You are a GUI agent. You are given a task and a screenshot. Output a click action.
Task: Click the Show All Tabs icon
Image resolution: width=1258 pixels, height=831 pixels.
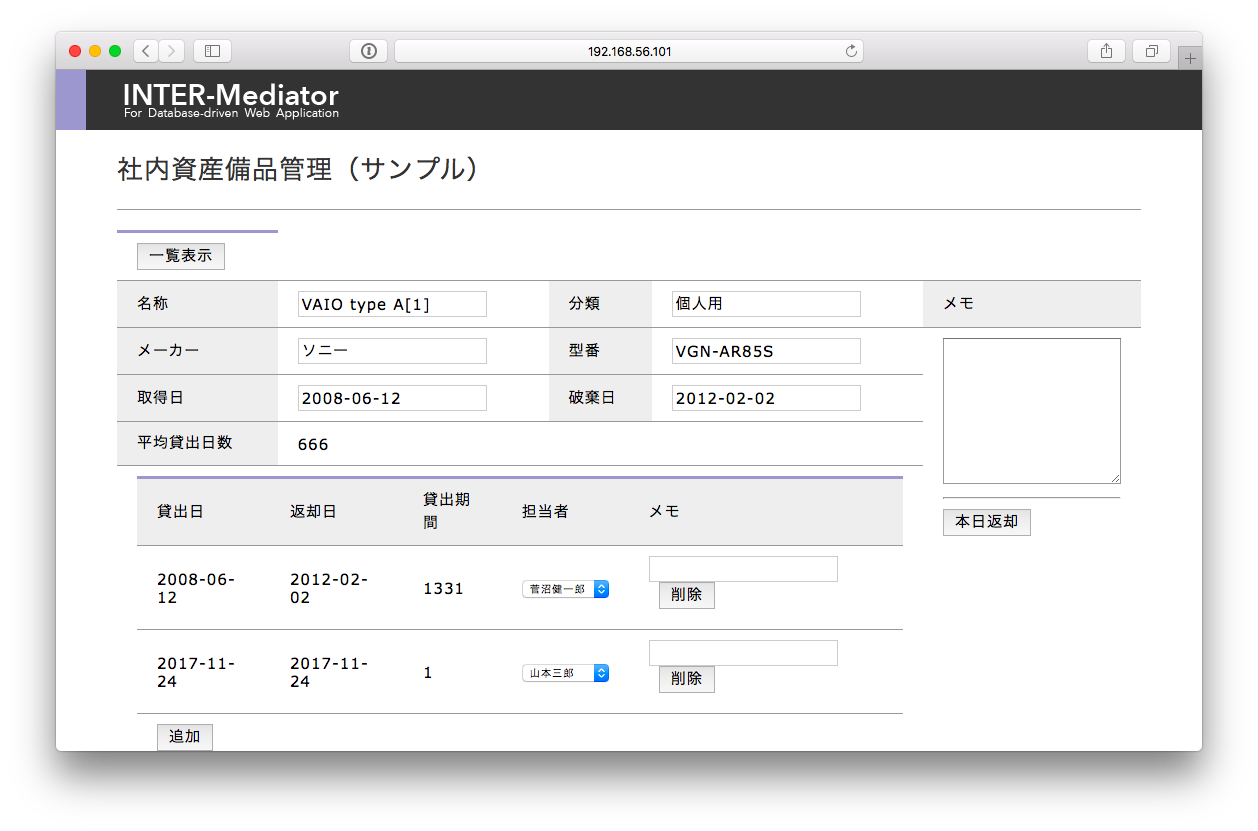[1150, 50]
